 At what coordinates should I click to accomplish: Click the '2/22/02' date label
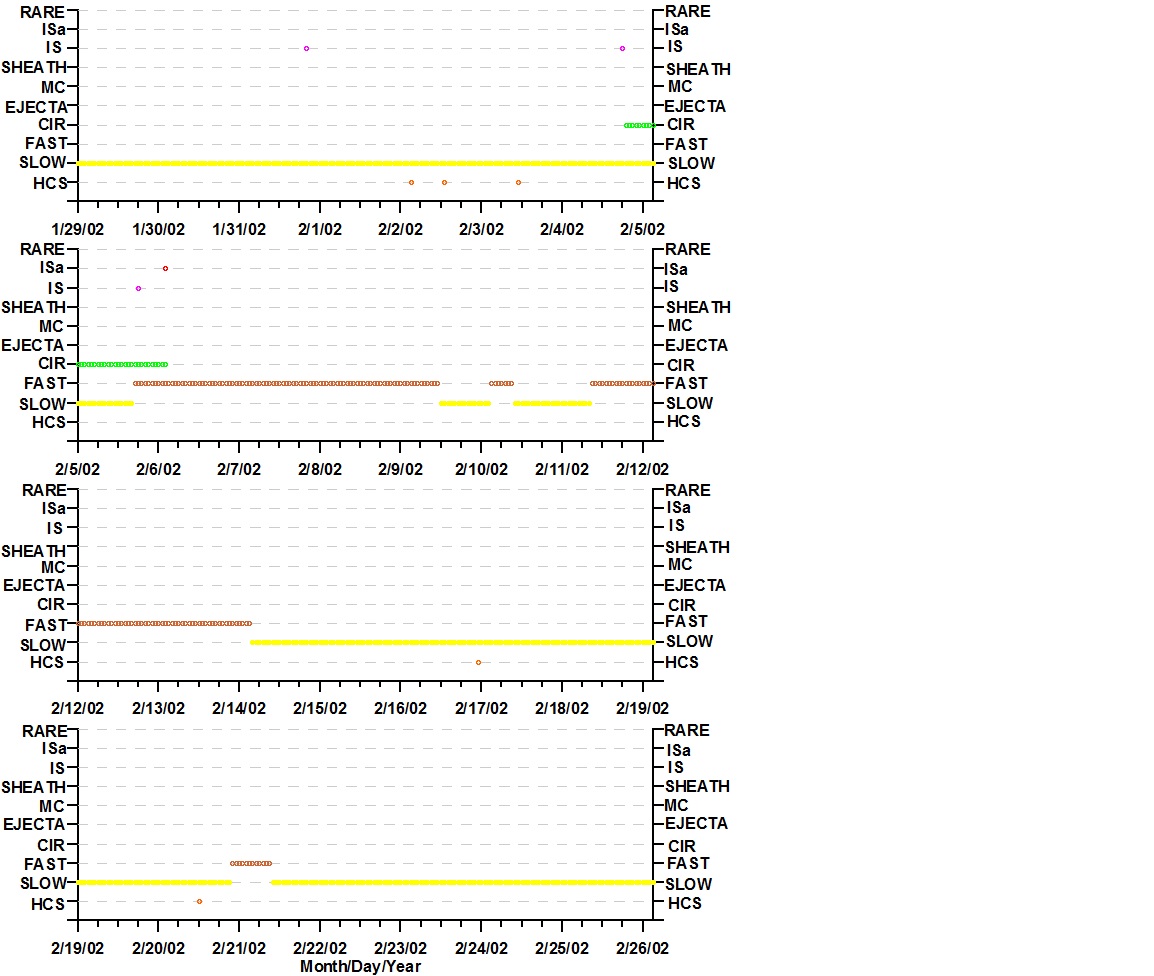(x=319, y=949)
